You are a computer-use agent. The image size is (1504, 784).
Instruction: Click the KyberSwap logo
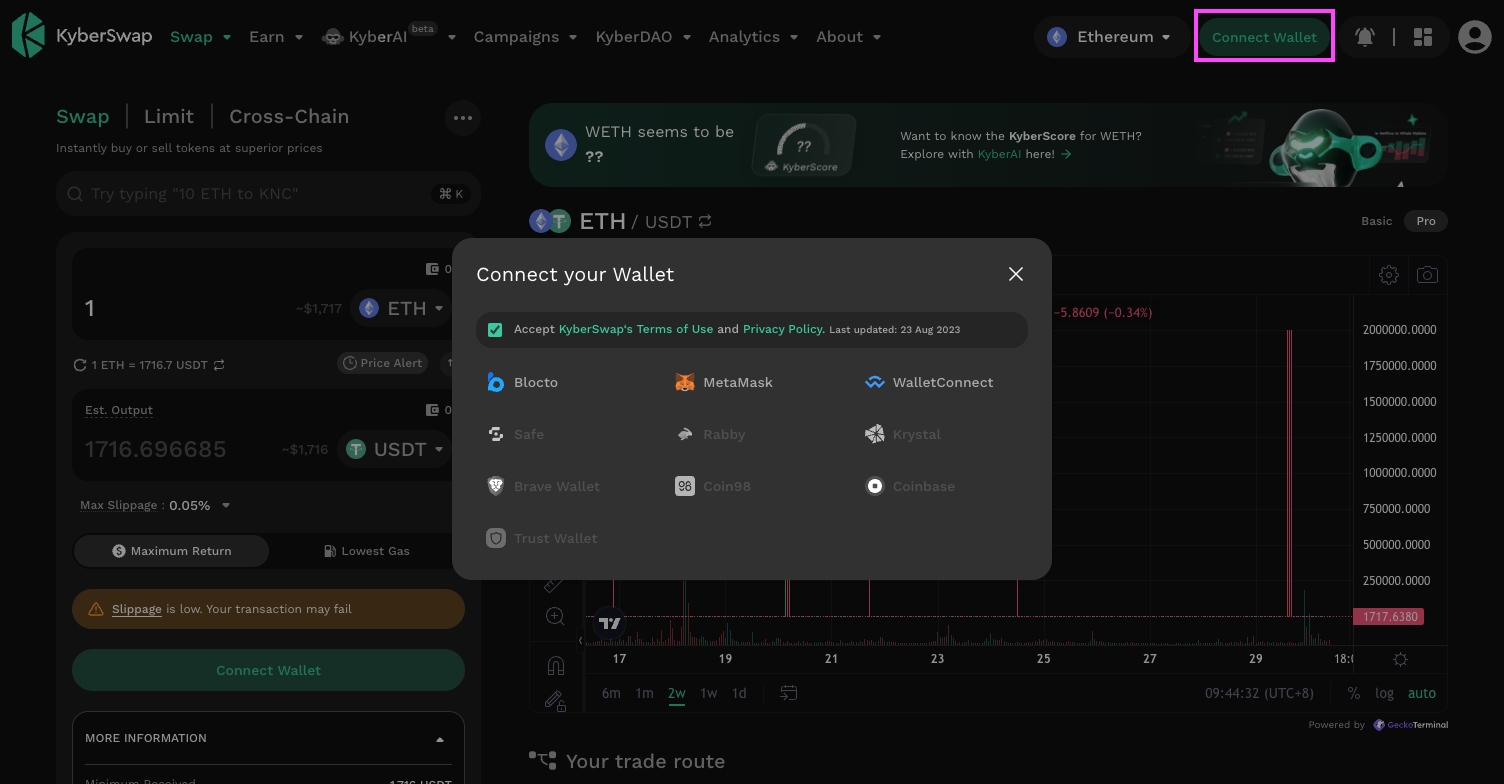click(82, 36)
